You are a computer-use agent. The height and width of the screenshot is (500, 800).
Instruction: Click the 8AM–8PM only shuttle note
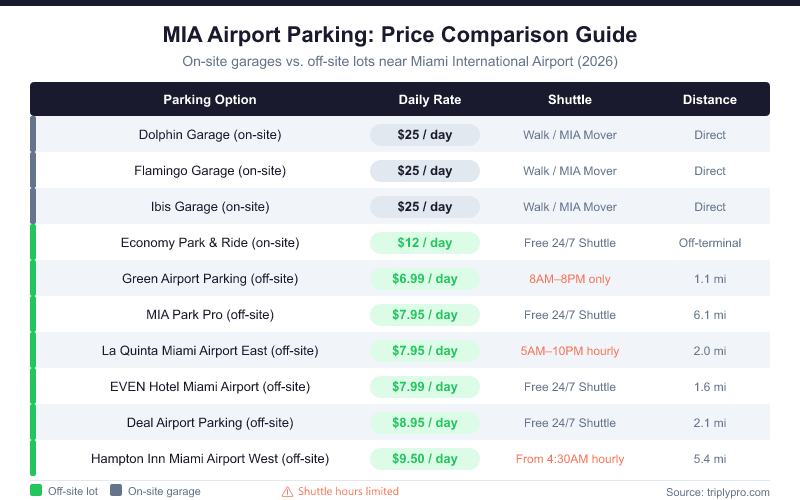[570, 279]
